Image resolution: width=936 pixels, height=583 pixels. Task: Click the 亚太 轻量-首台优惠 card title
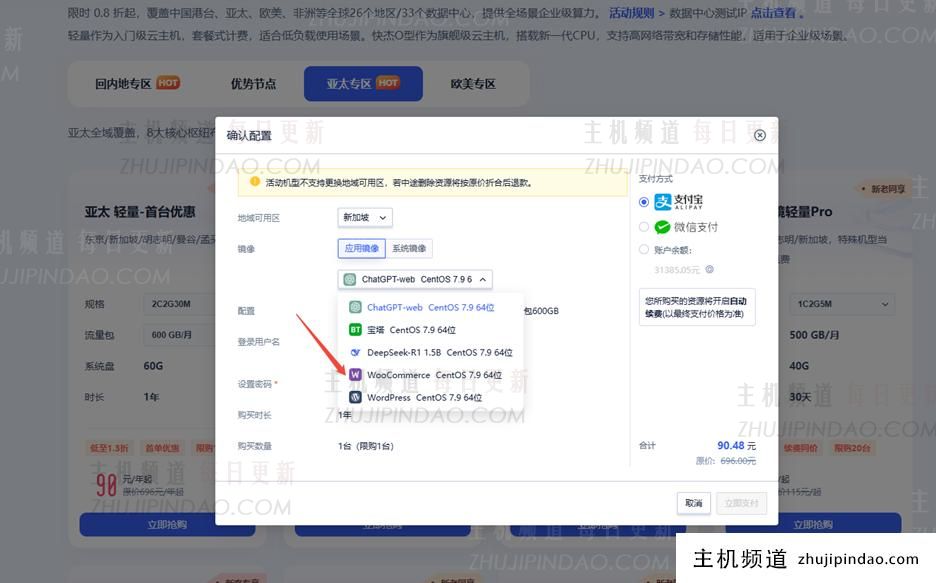pos(140,212)
